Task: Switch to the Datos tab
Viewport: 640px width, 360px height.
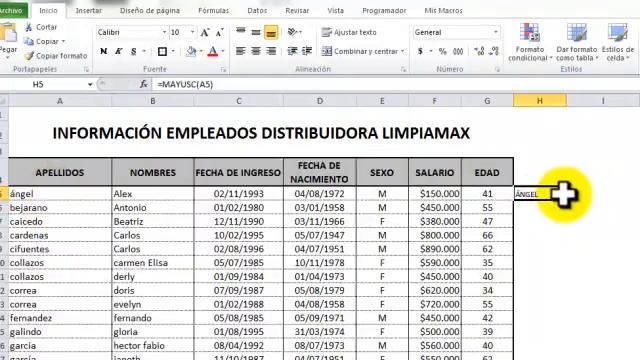Action: 257,11
